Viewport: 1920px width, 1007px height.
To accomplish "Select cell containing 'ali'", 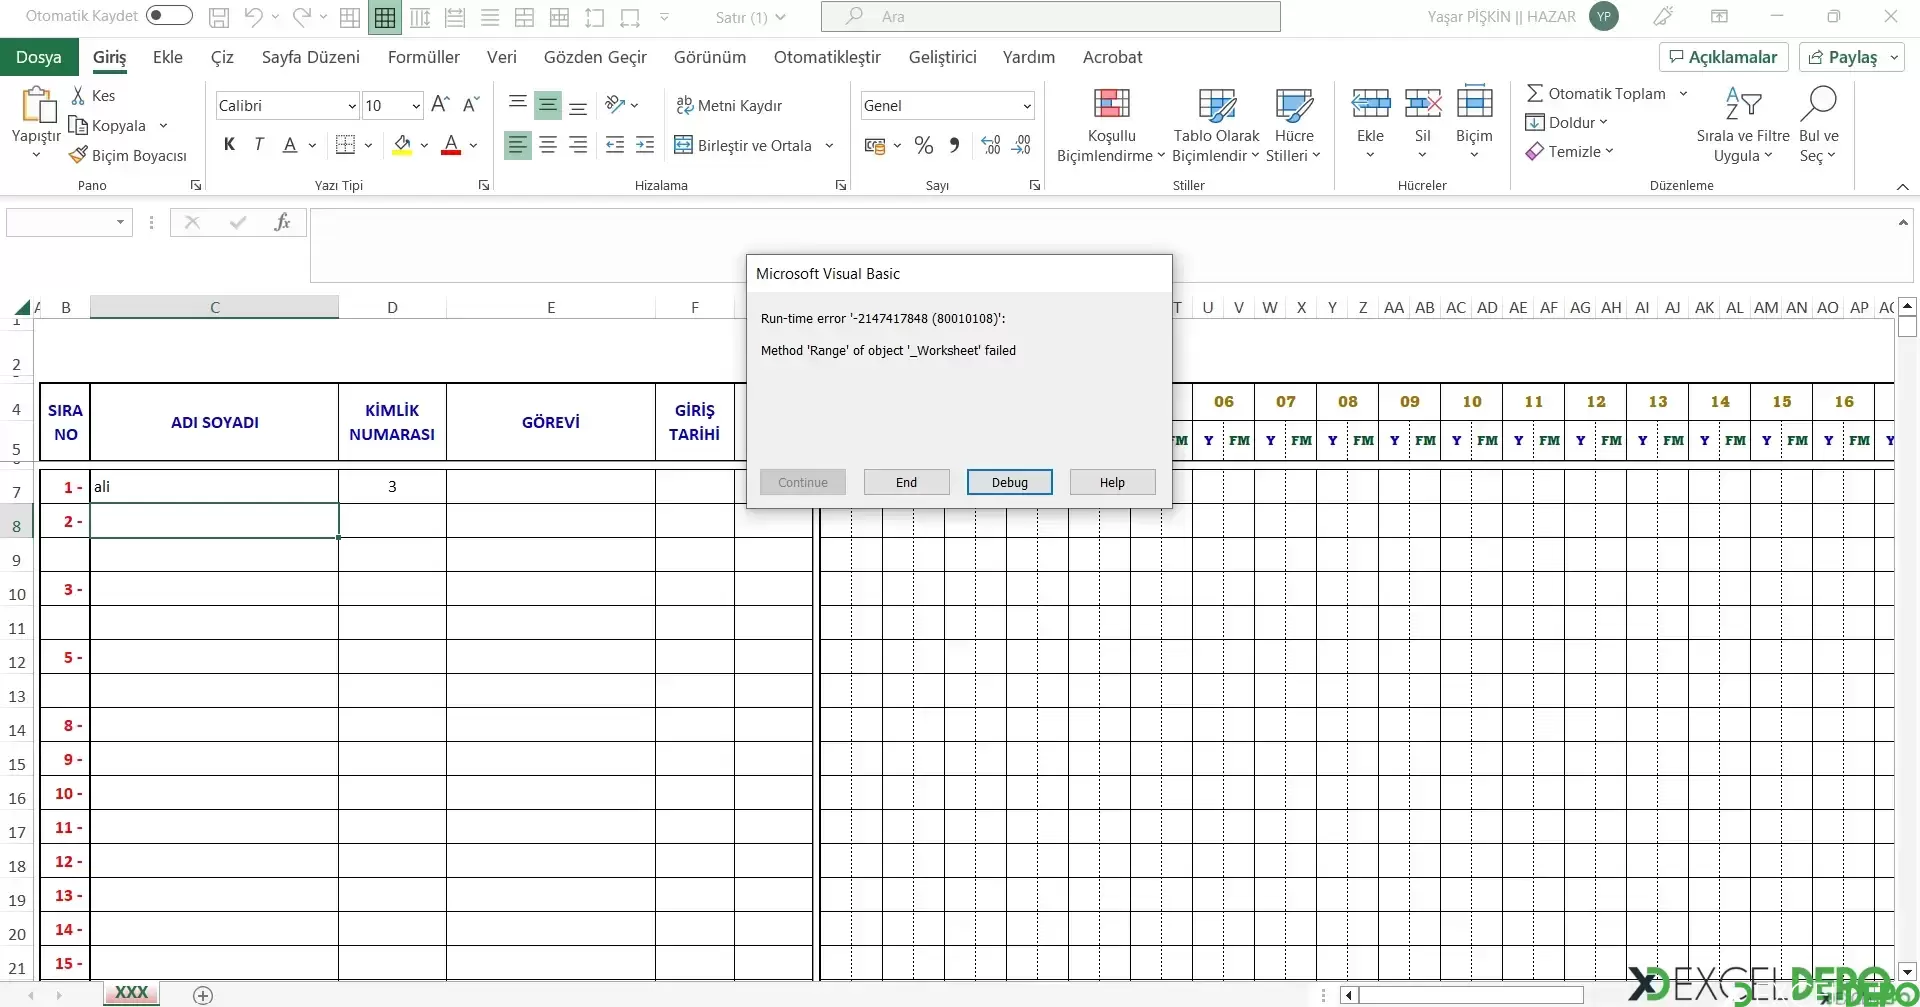I will [x=214, y=486].
